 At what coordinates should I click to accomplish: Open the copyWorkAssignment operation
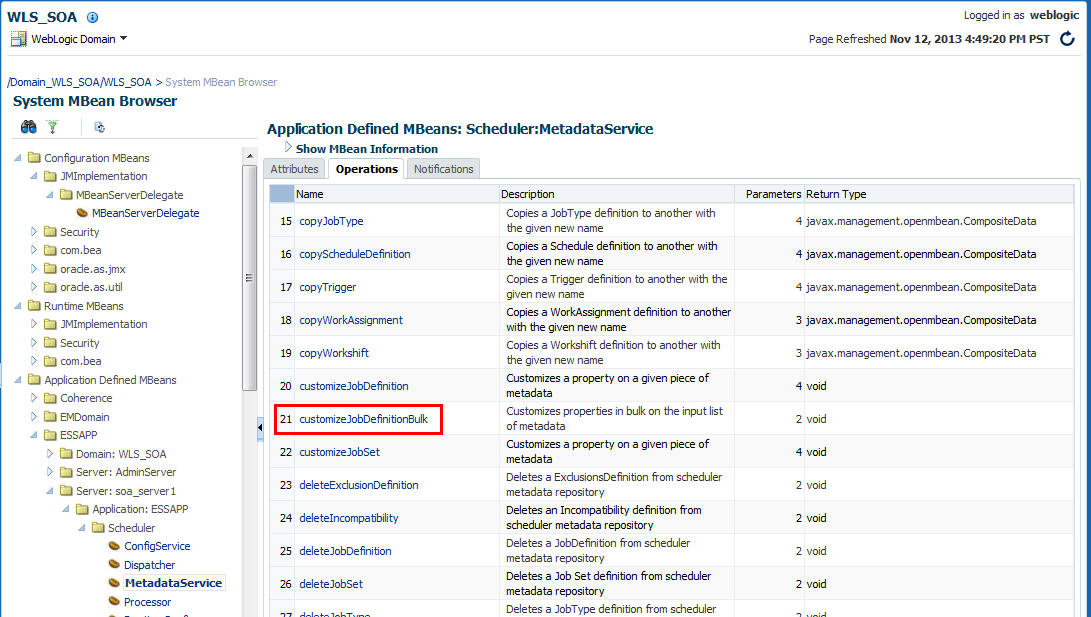(x=351, y=320)
